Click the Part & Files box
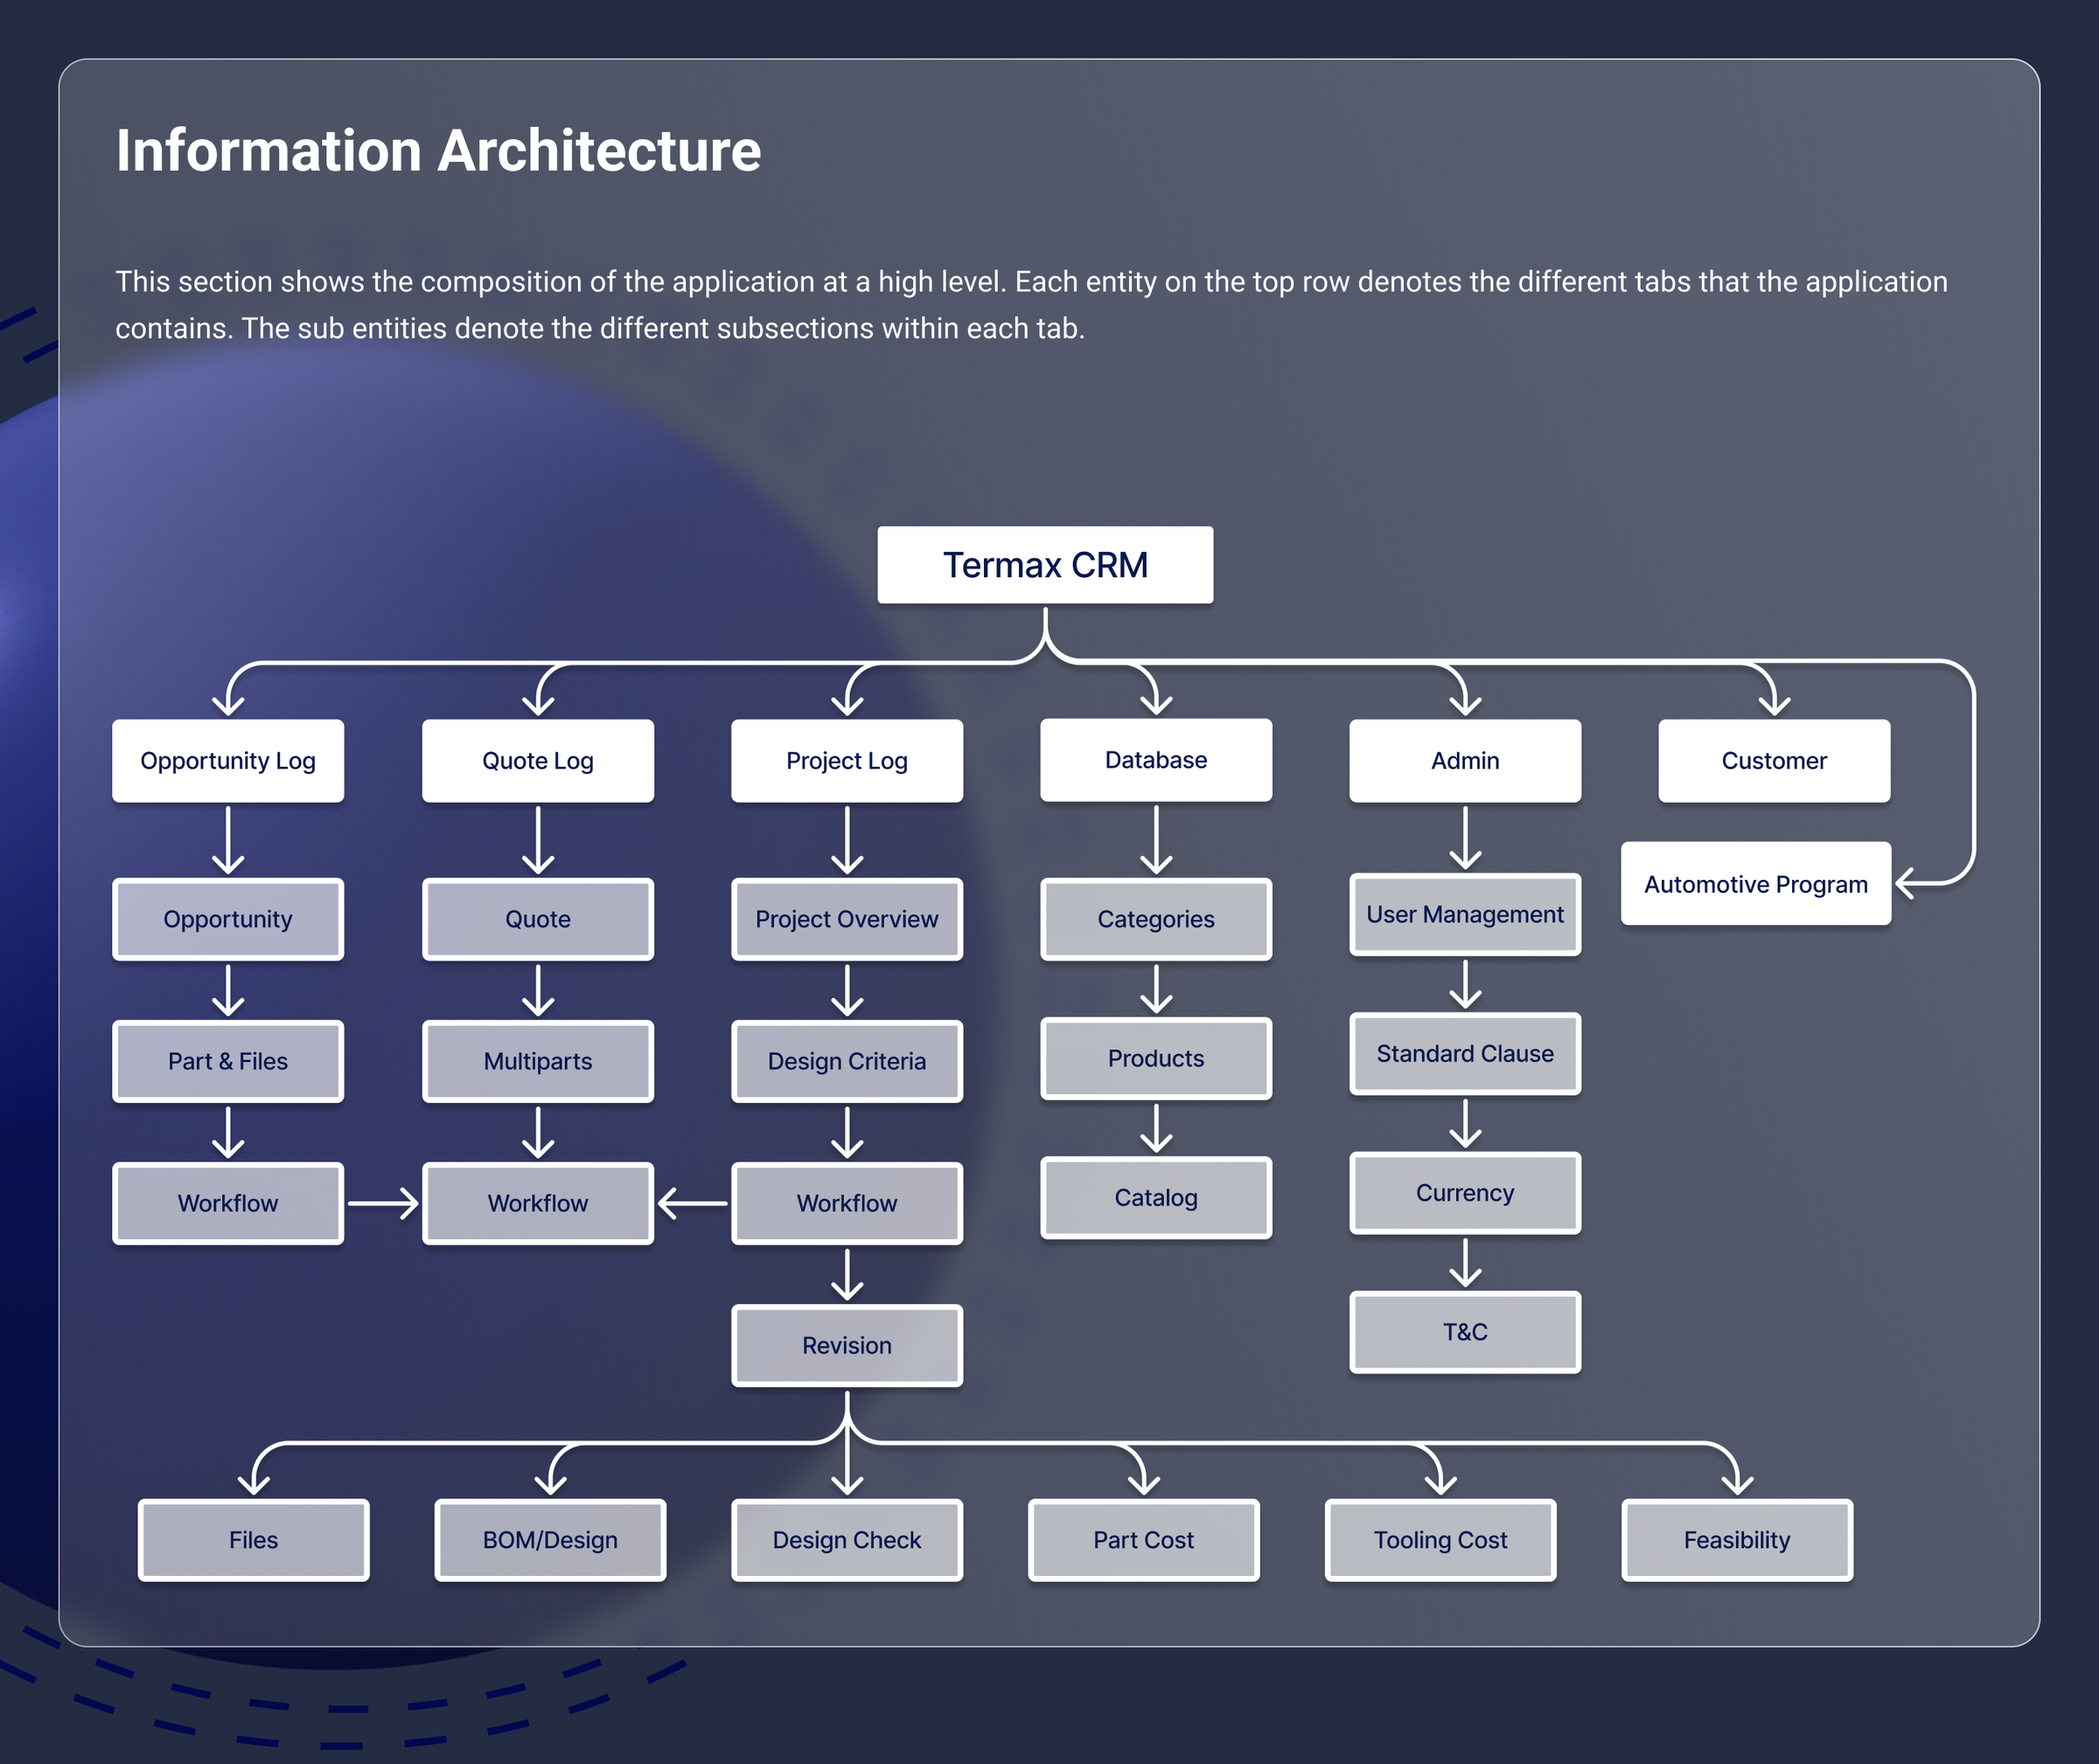 click(228, 1061)
